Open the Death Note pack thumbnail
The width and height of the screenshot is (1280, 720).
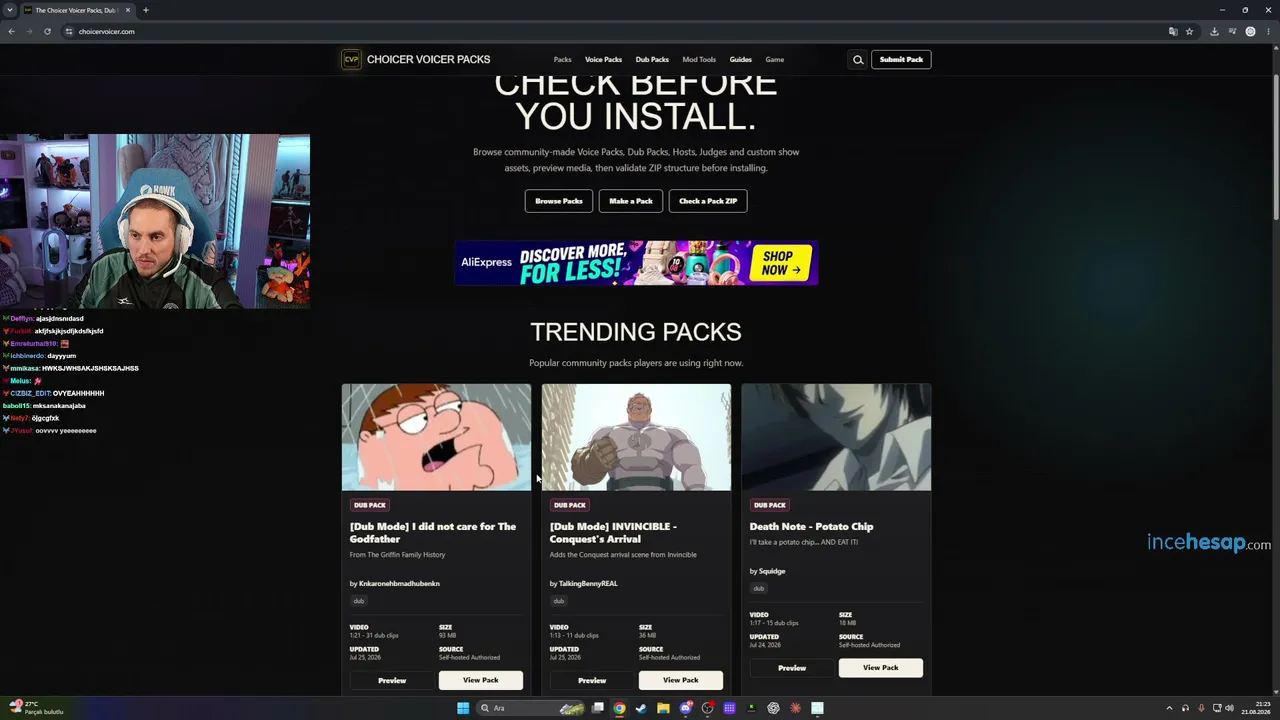(x=836, y=437)
